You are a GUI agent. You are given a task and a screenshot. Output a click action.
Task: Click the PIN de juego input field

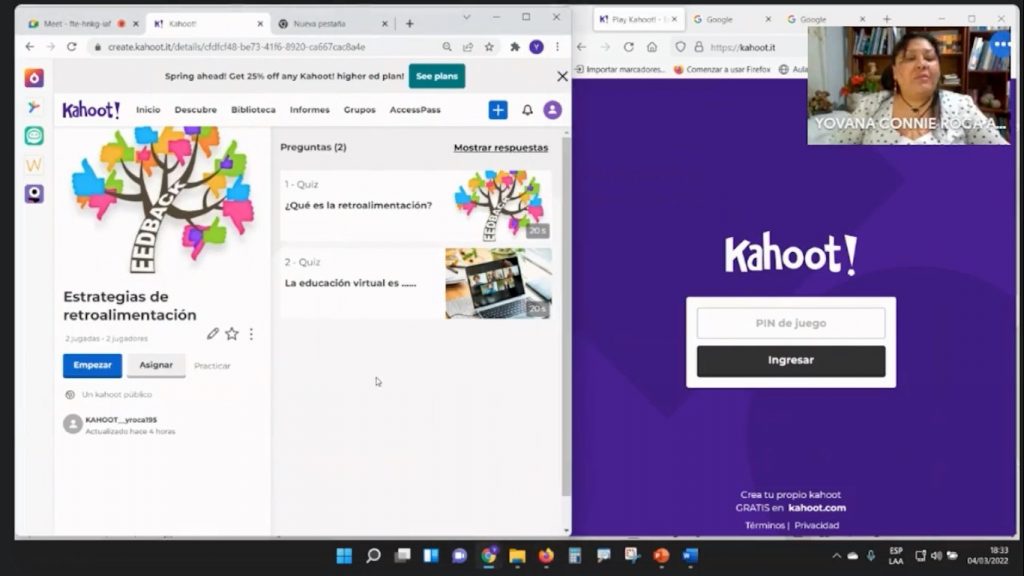point(790,323)
